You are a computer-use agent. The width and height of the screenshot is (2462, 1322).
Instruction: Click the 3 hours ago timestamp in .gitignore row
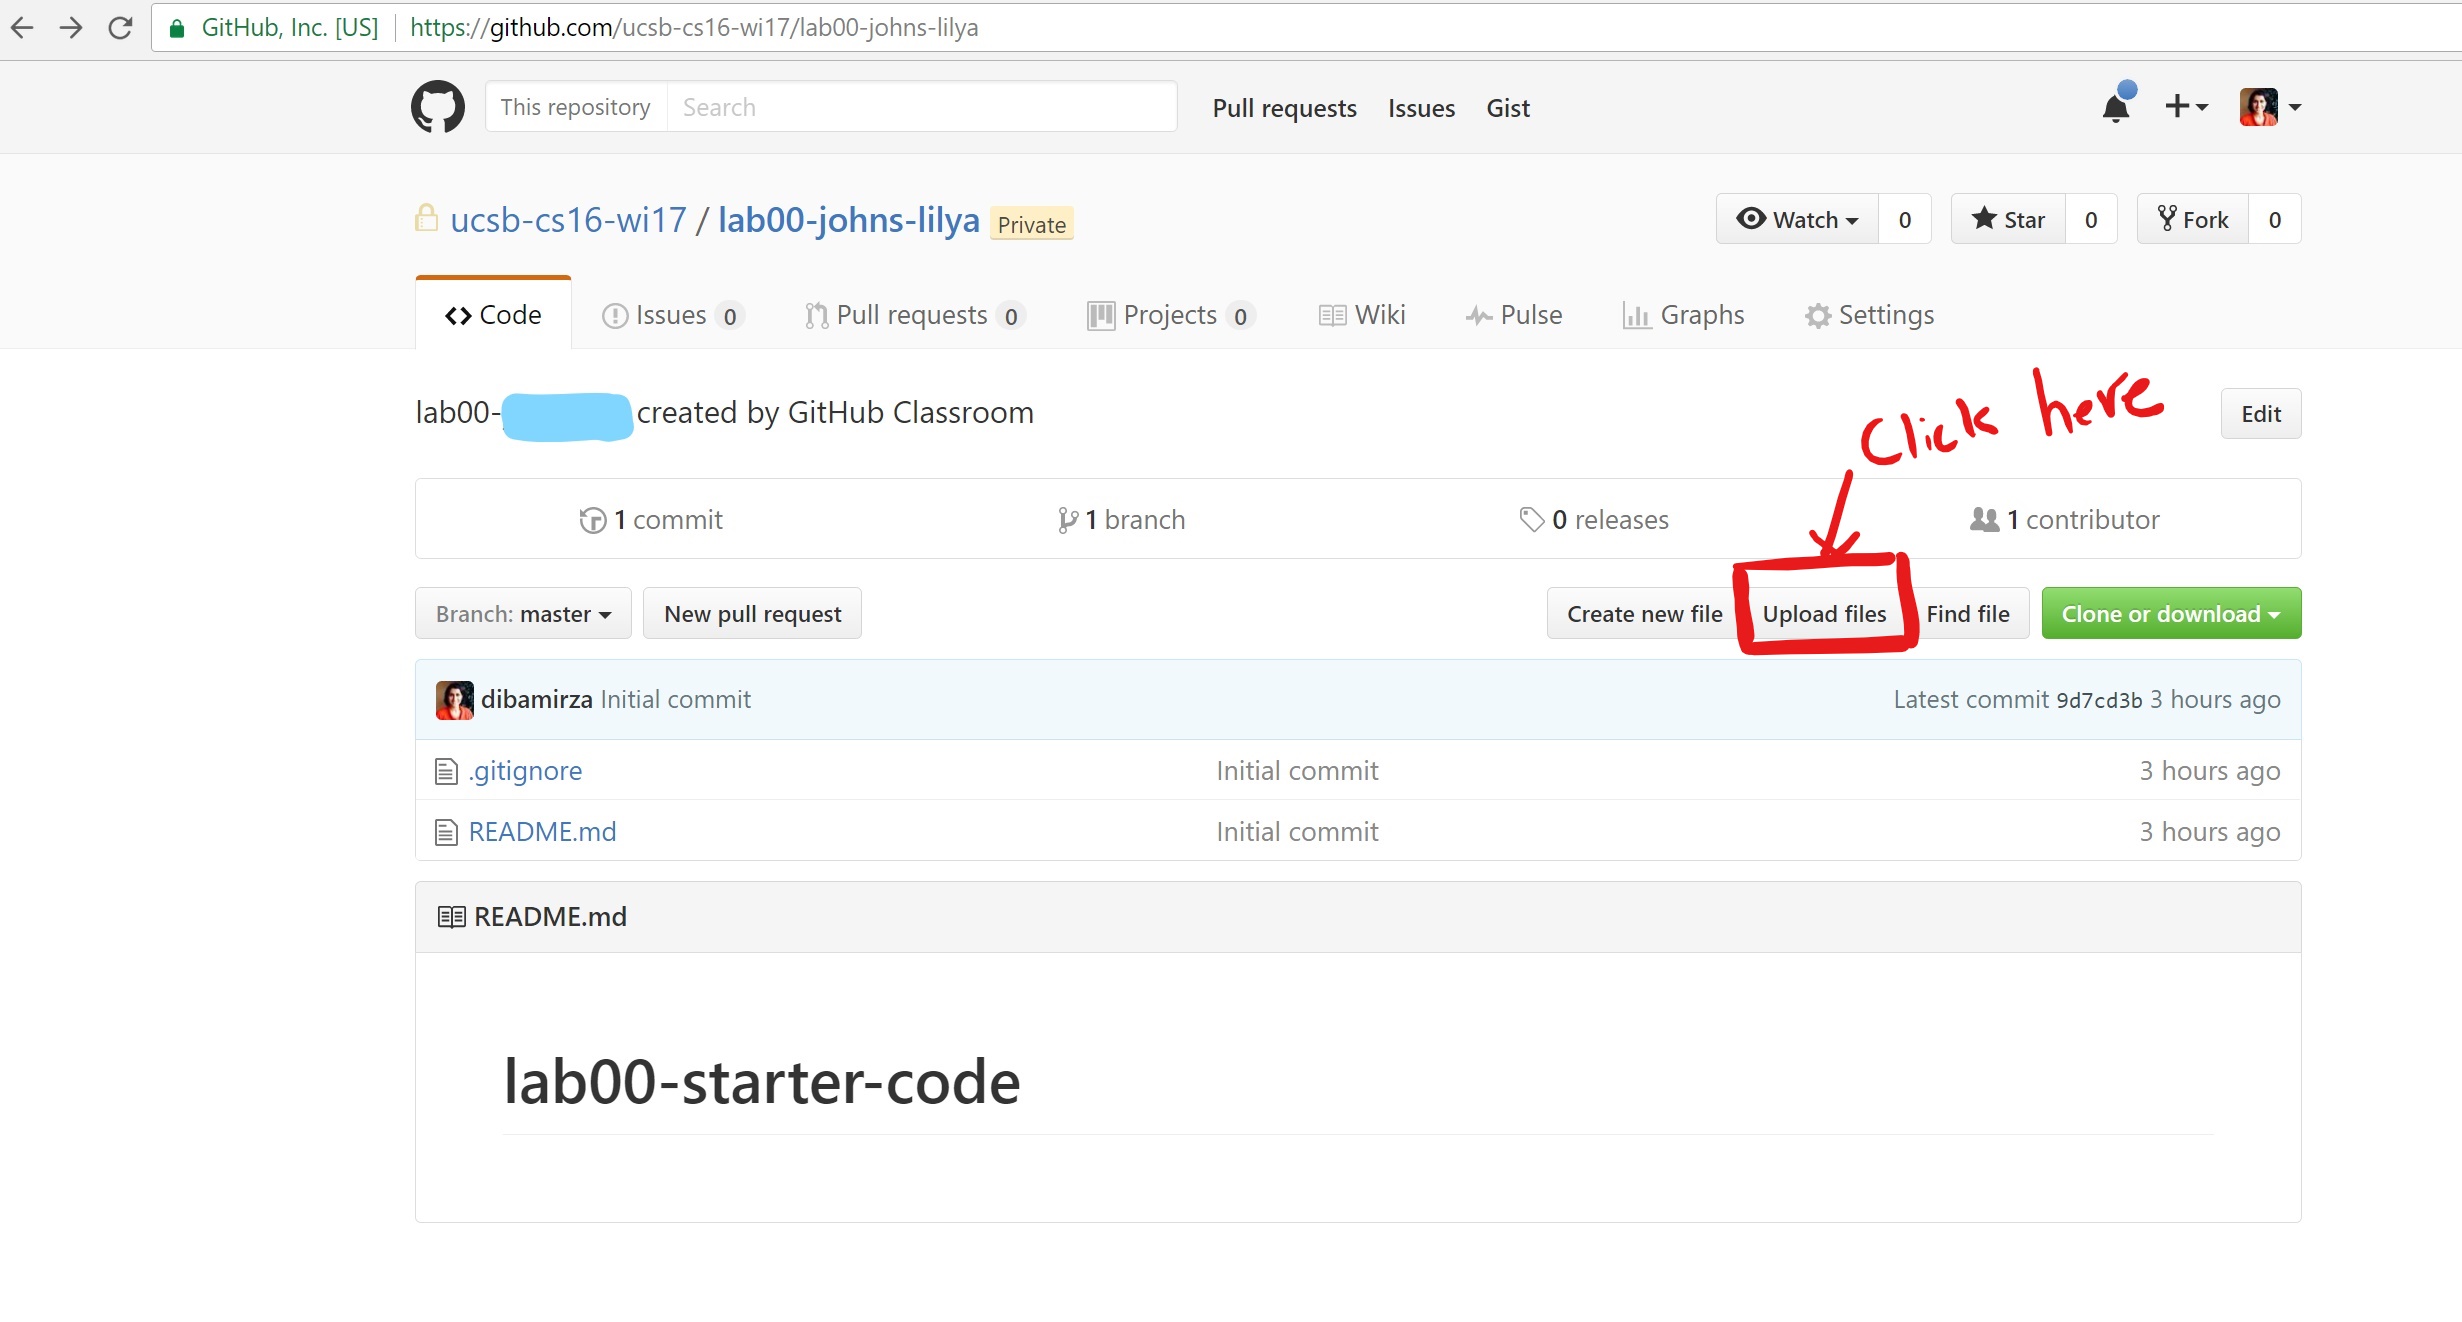coord(2210,771)
